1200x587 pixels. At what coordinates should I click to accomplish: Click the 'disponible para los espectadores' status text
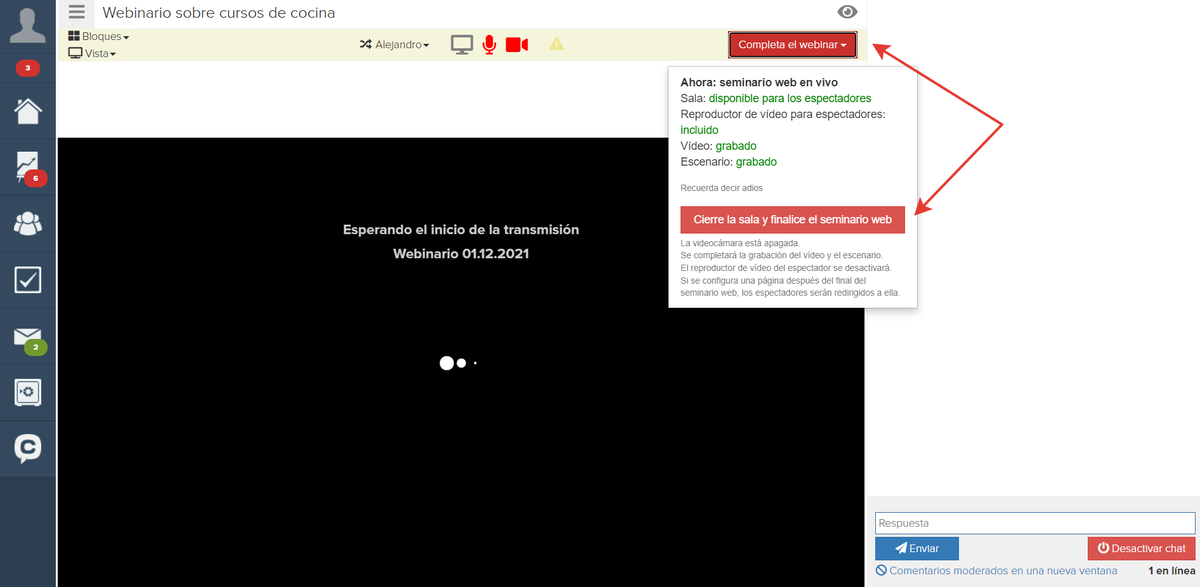coord(790,98)
